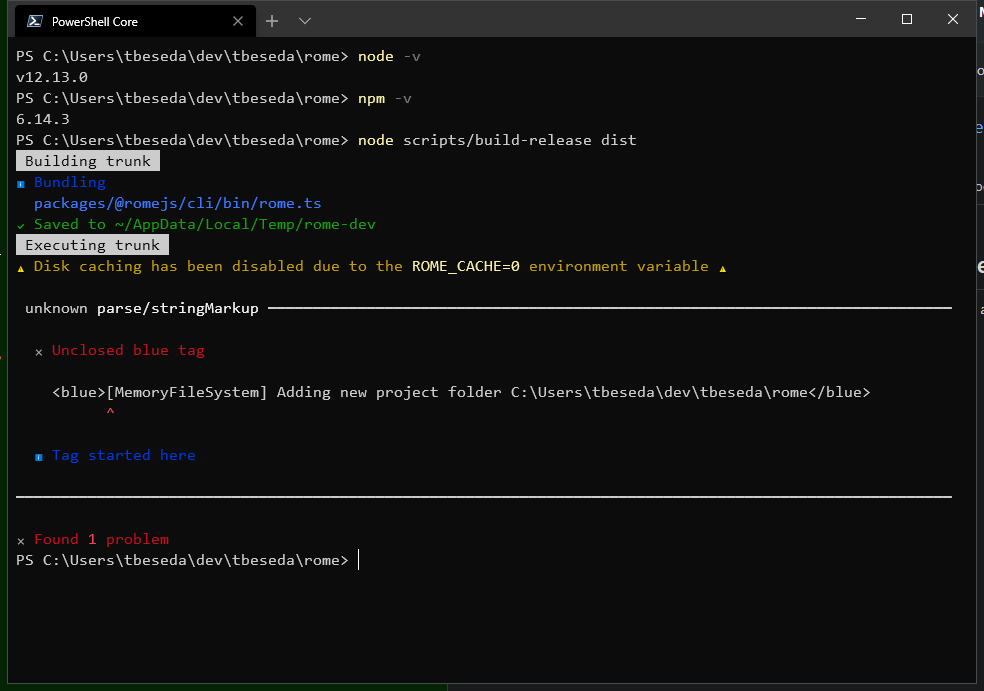984x691 pixels.
Task: Click the ~/AppData/Local/Temp/rome-dev saved path
Action: coord(245,224)
